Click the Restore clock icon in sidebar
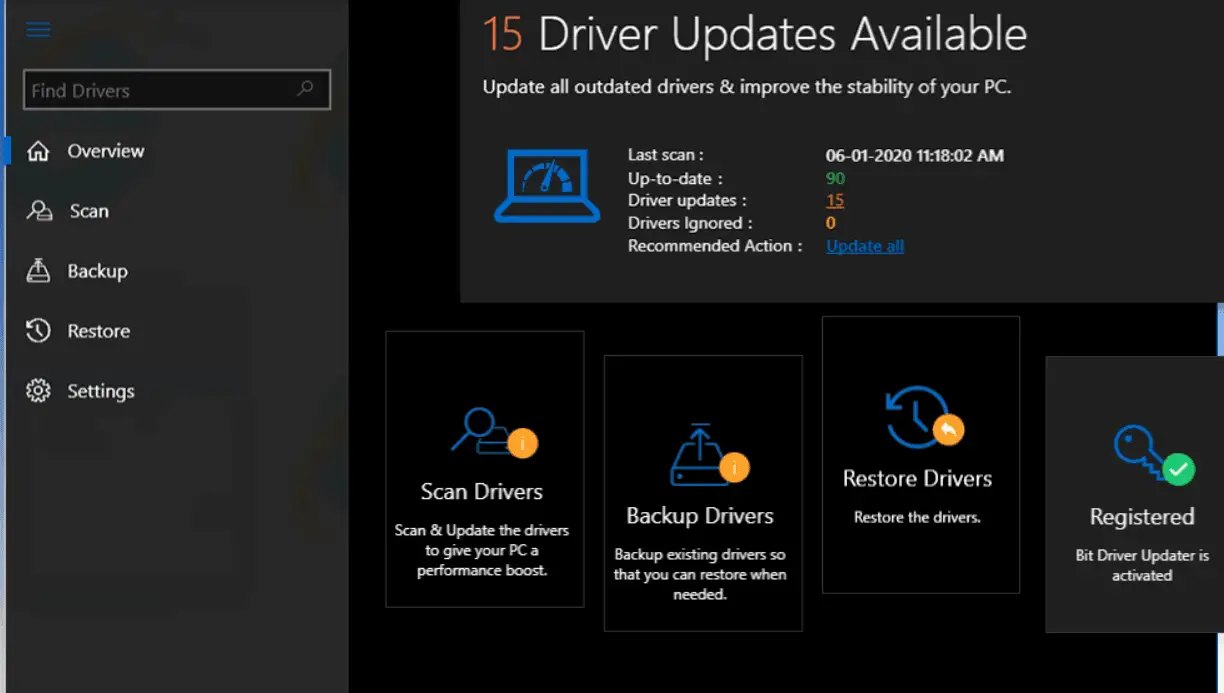Viewport: 1224px width, 693px height. click(38, 331)
